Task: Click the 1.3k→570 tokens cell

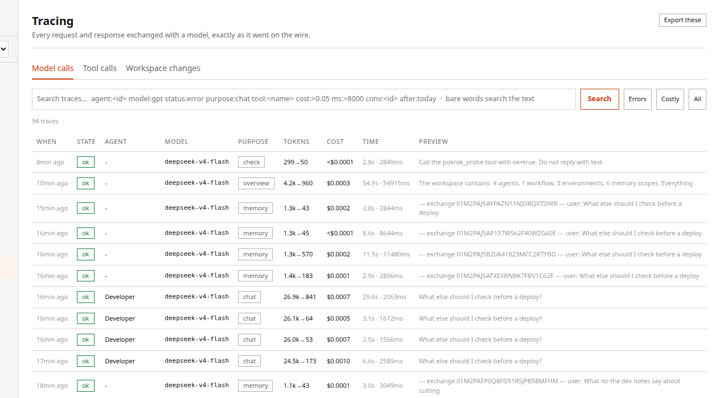Action: (x=298, y=254)
